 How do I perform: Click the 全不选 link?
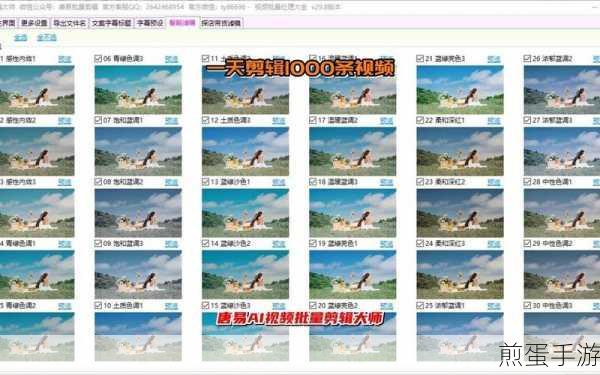pyautogui.click(x=47, y=38)
